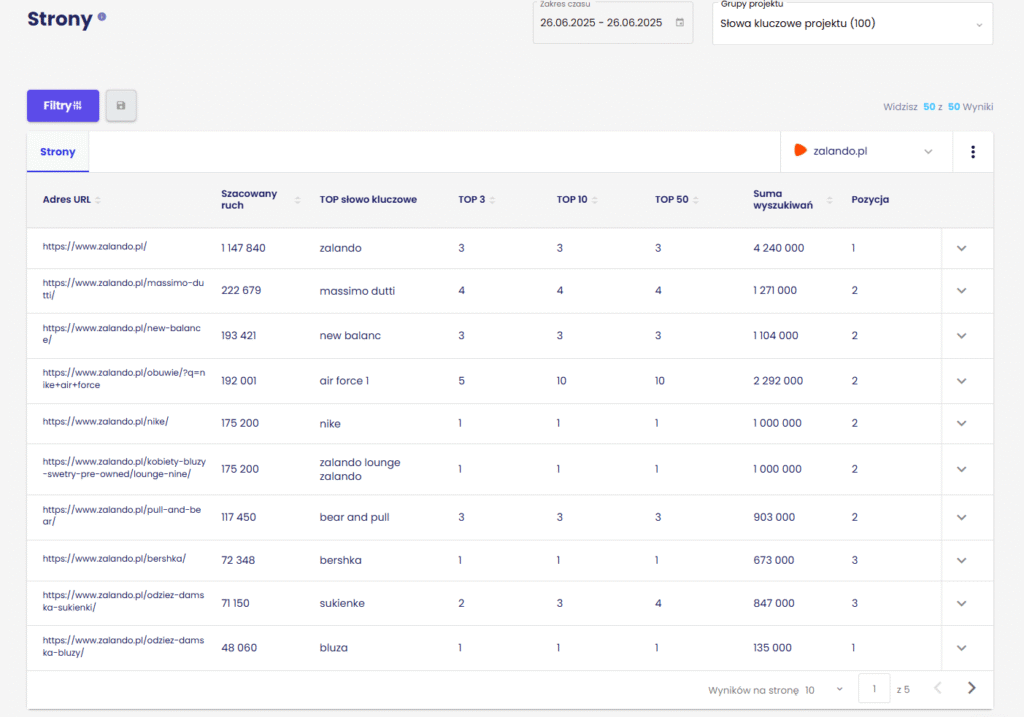The width and height of the screenshot is (1024, 717).
Task: Click the Pozycja column header
Action: [x=870, y=199]
